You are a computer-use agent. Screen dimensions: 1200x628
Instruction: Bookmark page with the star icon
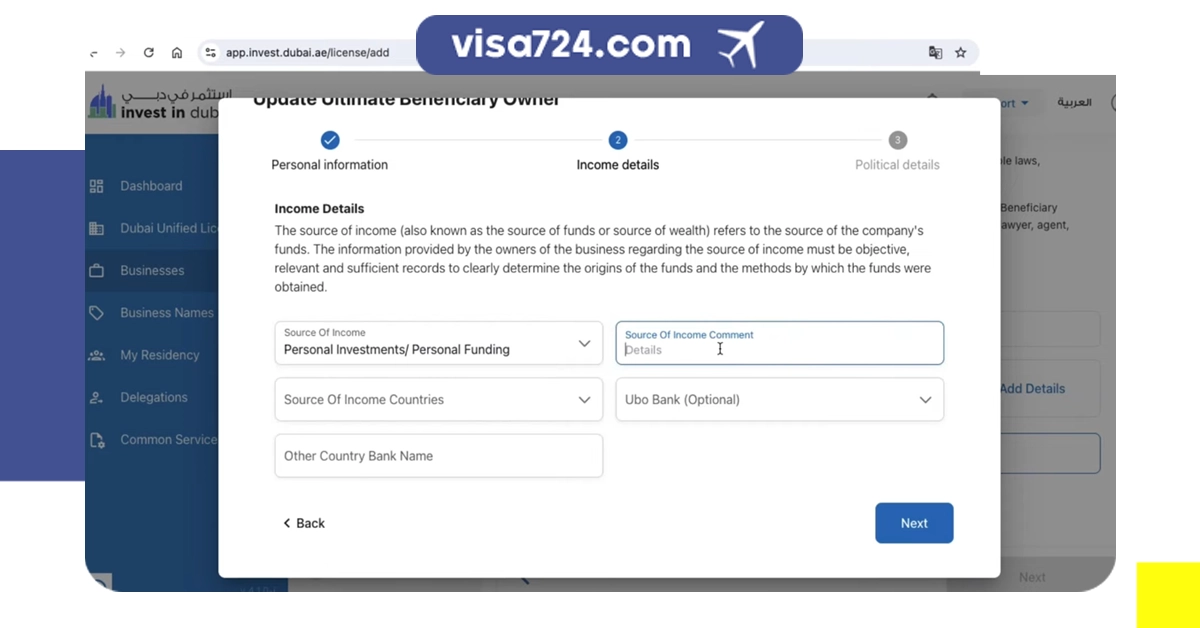click(961, 53)
